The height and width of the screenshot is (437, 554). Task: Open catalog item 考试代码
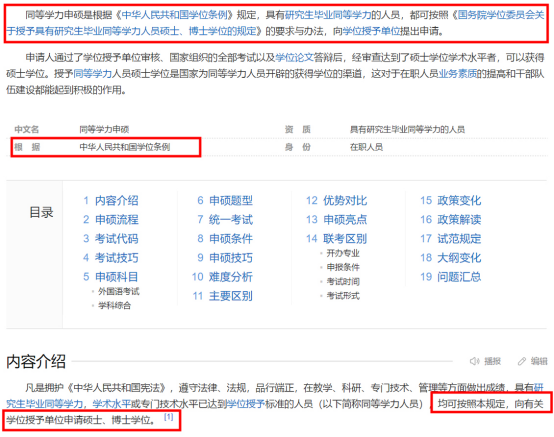coord(117,238)
